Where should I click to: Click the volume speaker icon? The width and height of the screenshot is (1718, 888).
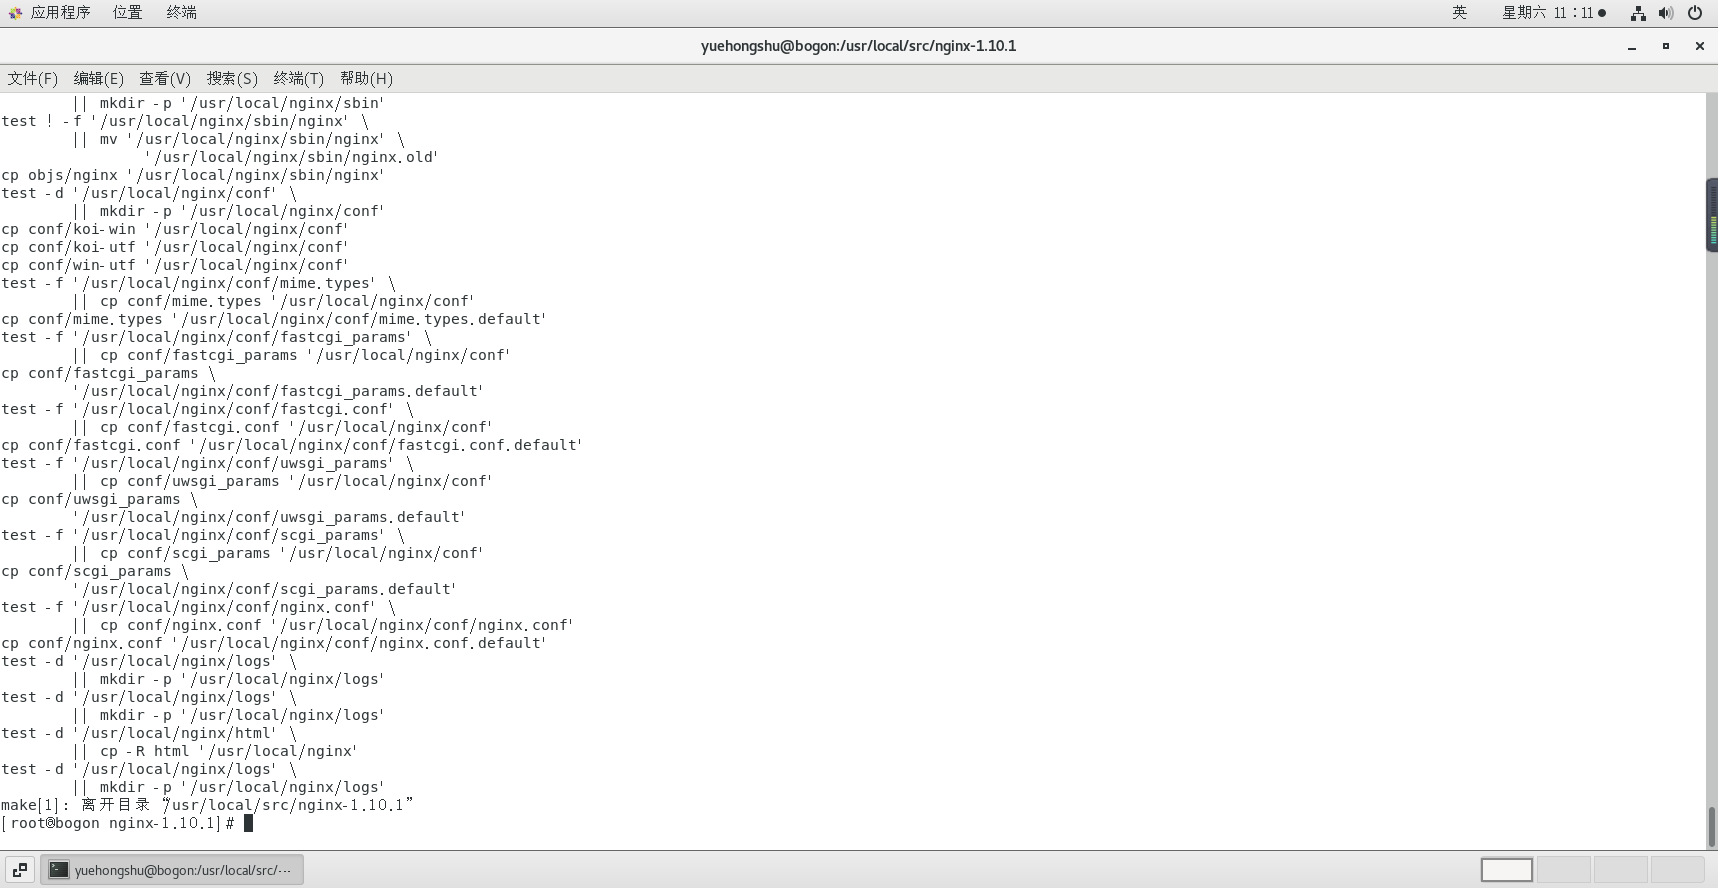coord(1666,13)
